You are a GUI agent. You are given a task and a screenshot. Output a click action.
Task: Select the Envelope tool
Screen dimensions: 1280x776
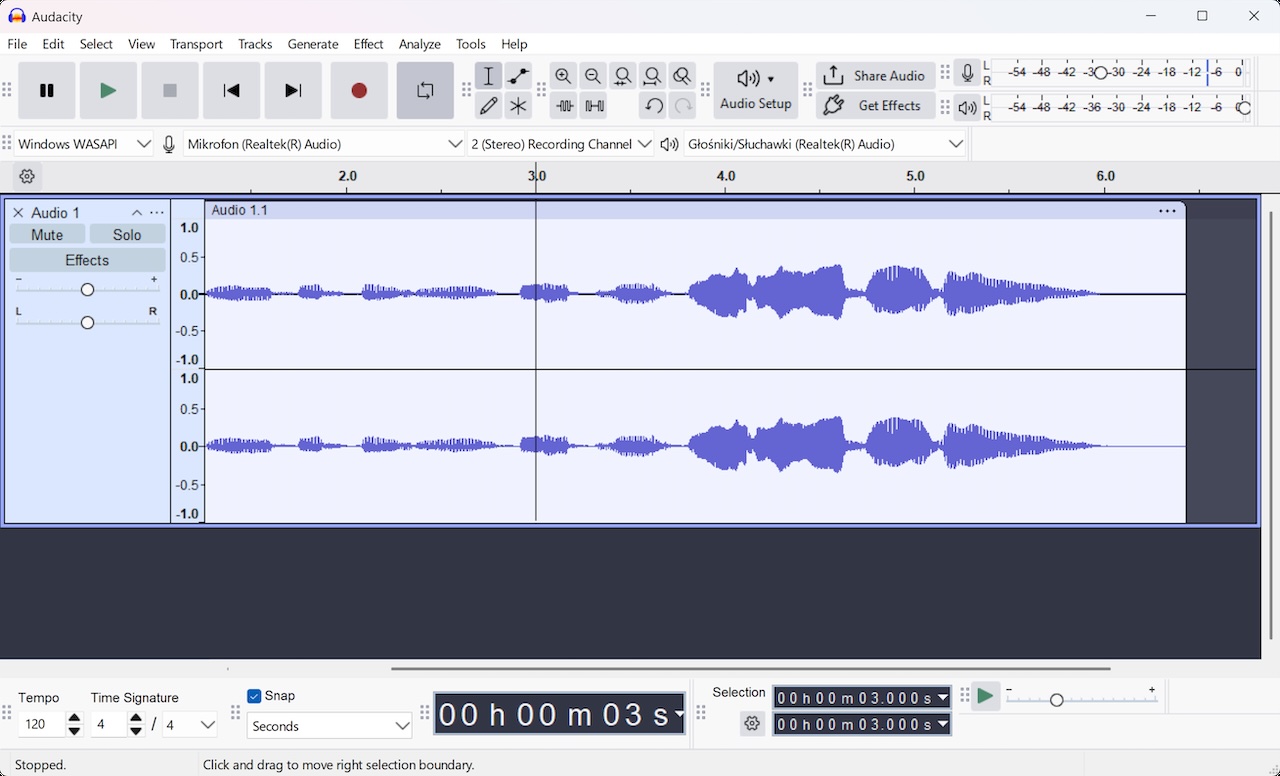518,75
